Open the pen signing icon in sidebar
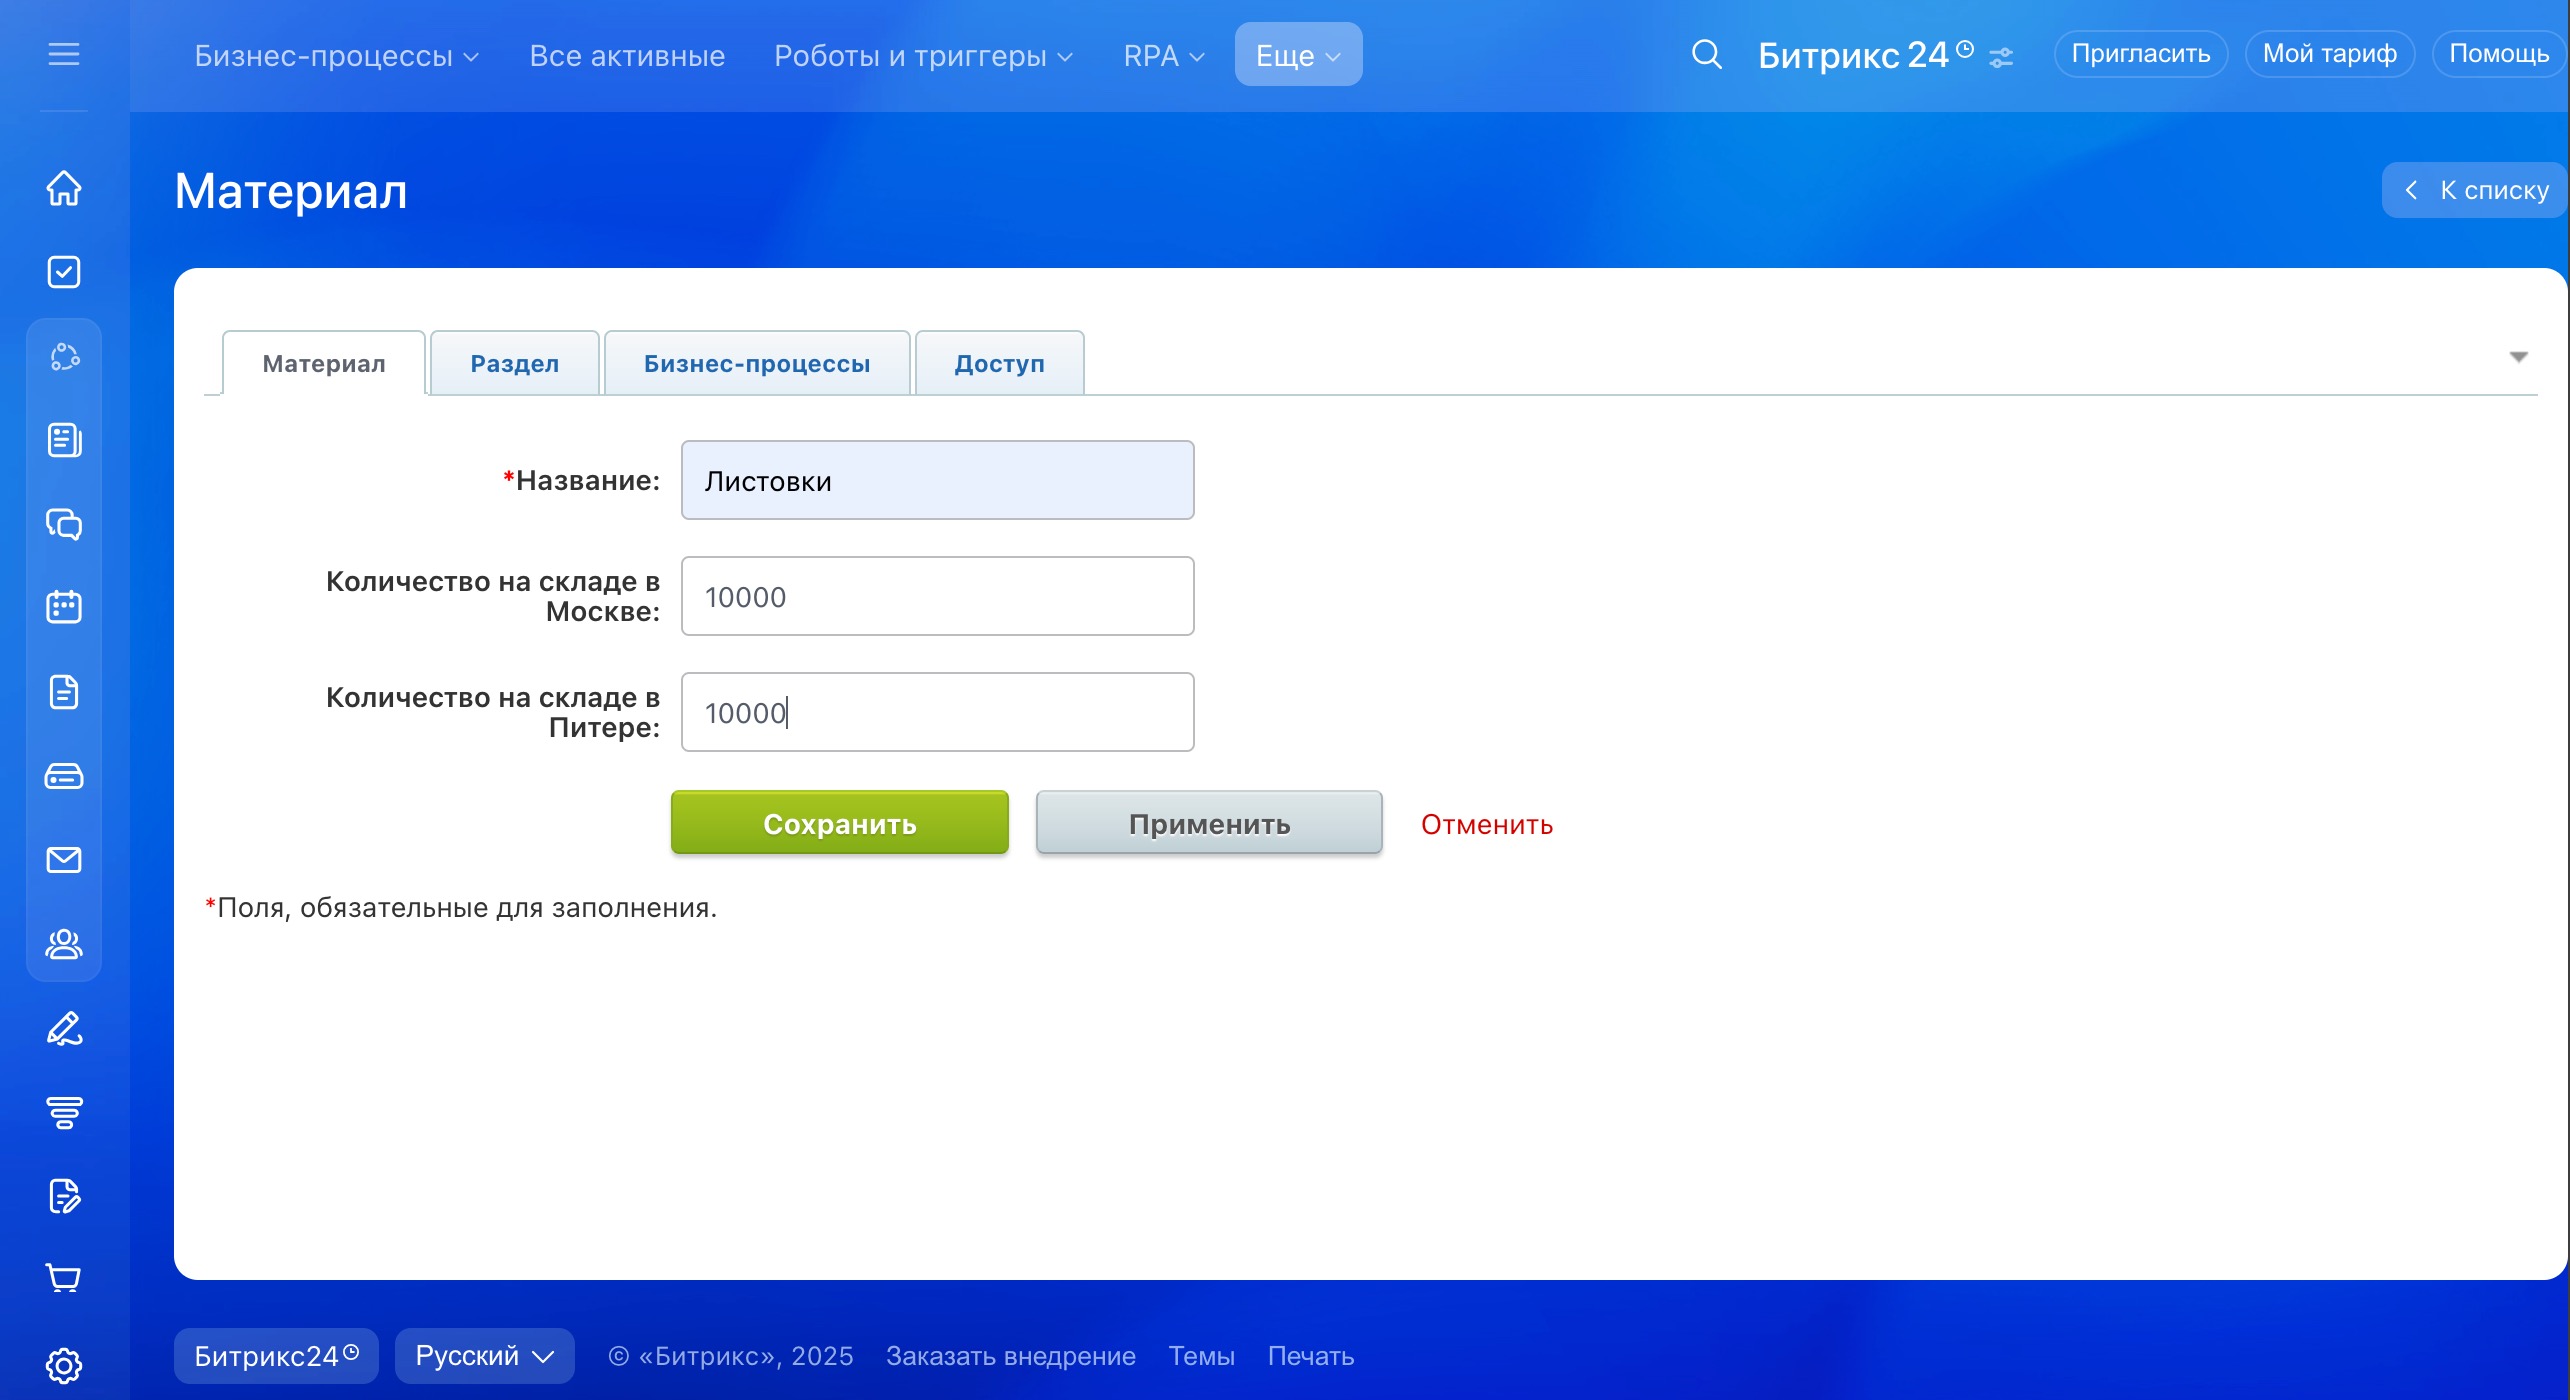 [64, 1028]
